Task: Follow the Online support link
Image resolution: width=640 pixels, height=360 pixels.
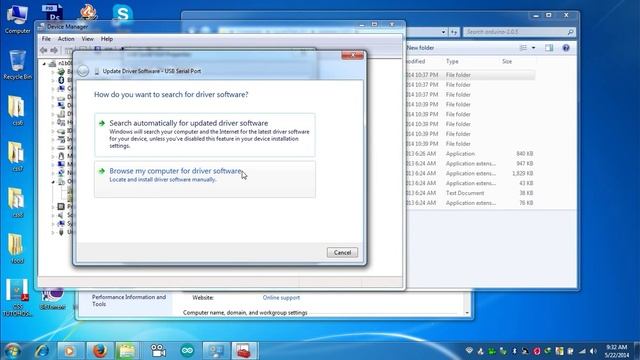Action: (x=281, y=298)
